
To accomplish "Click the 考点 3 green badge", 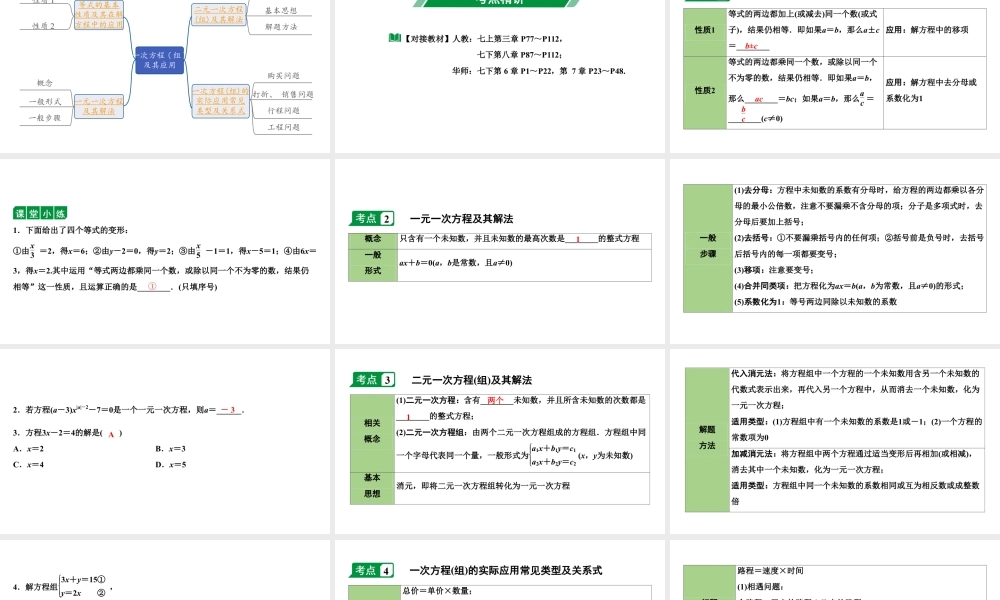I will click(x=373, y=380).
